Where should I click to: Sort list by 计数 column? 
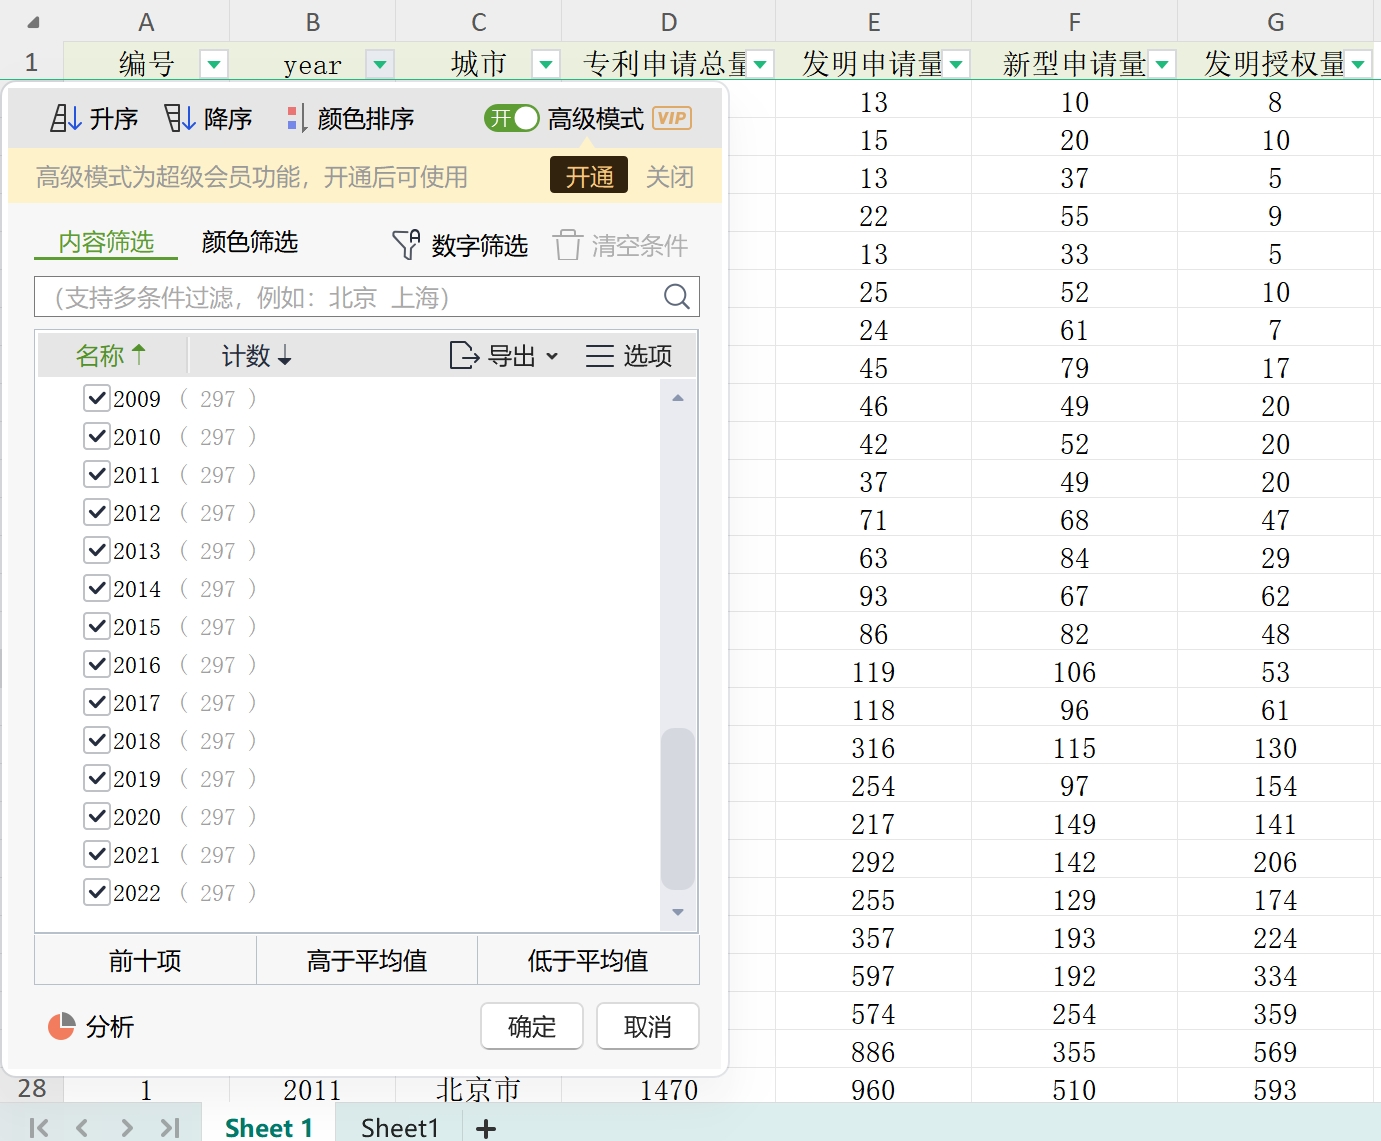click(256, 356)
